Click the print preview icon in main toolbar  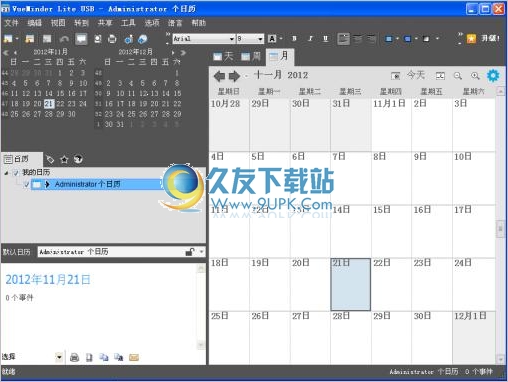click(97, 39)
